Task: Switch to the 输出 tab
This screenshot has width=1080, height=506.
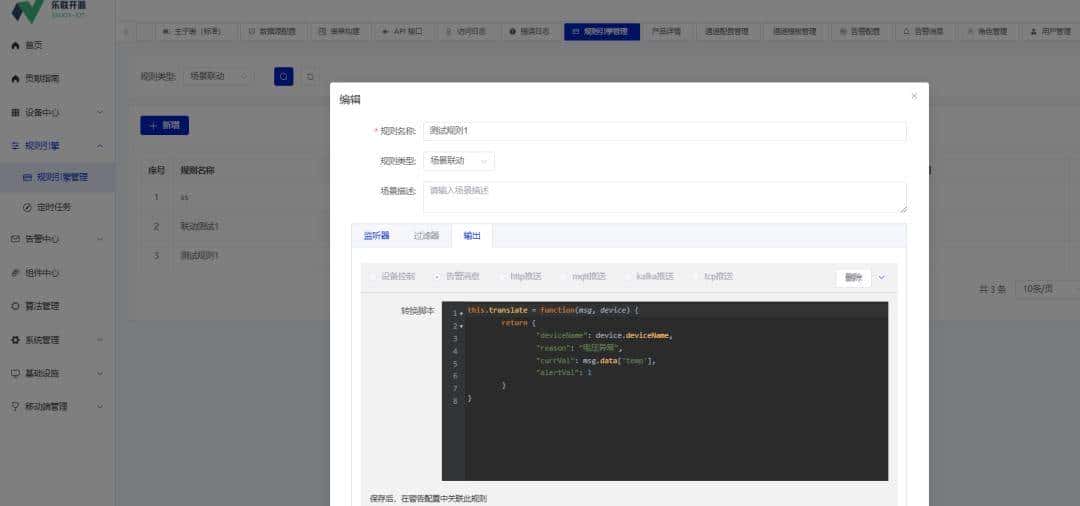Action: point(472,235)
